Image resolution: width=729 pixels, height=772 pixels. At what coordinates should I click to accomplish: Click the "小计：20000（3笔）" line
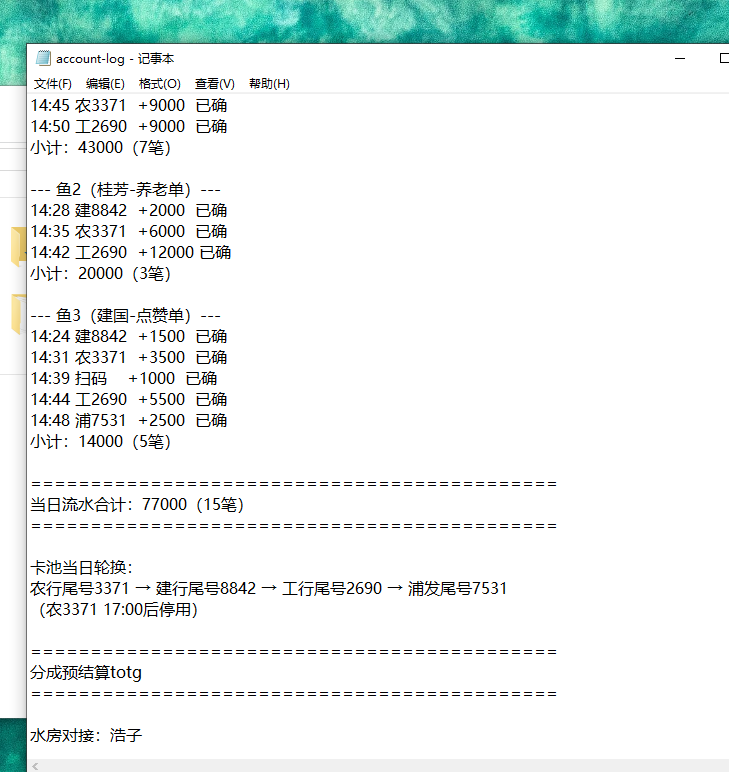[100, 274]
